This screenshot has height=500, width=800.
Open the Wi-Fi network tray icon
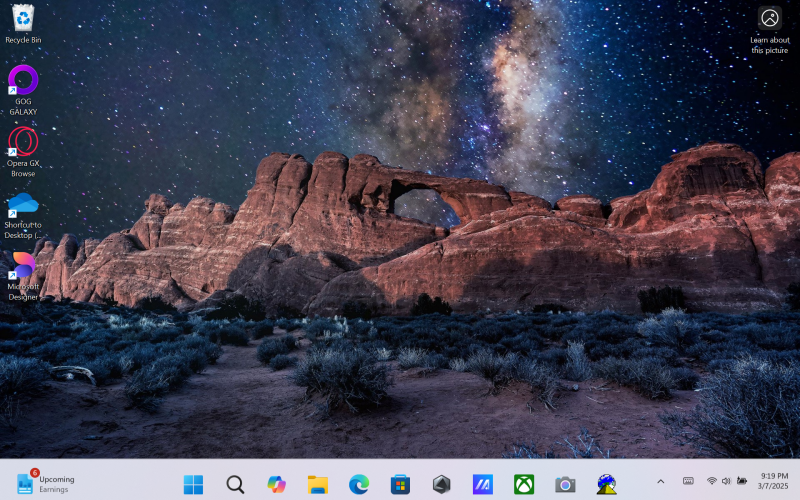[712, 481]
